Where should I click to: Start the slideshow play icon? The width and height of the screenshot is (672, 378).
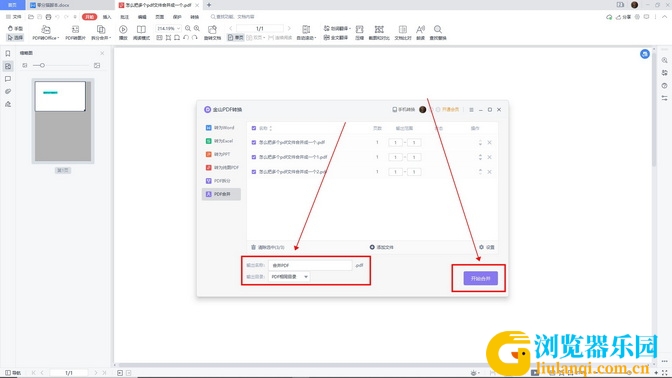click(123, 32)
